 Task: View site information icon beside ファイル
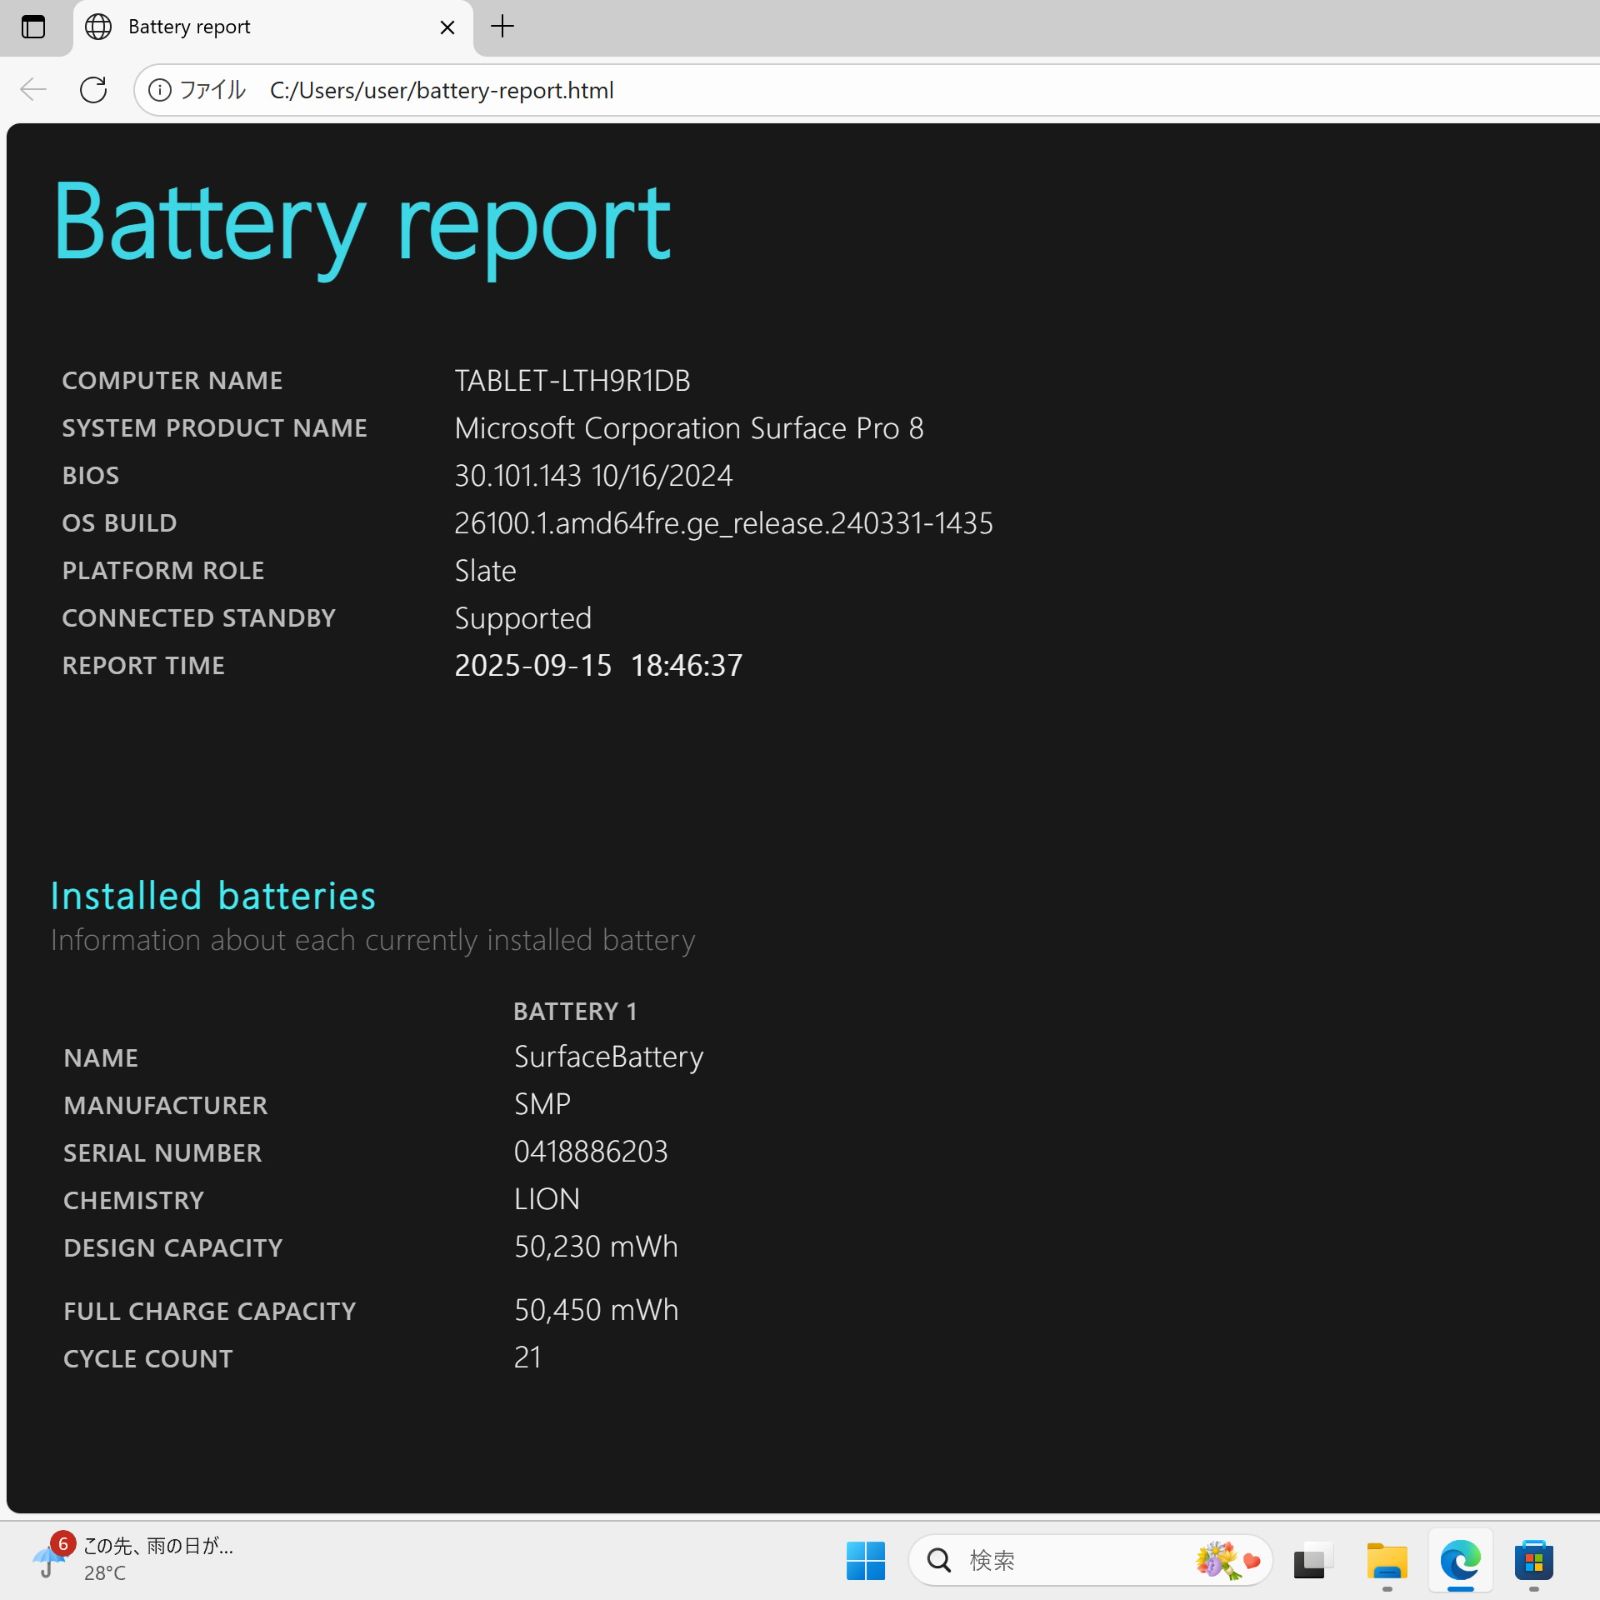point(160,90)
